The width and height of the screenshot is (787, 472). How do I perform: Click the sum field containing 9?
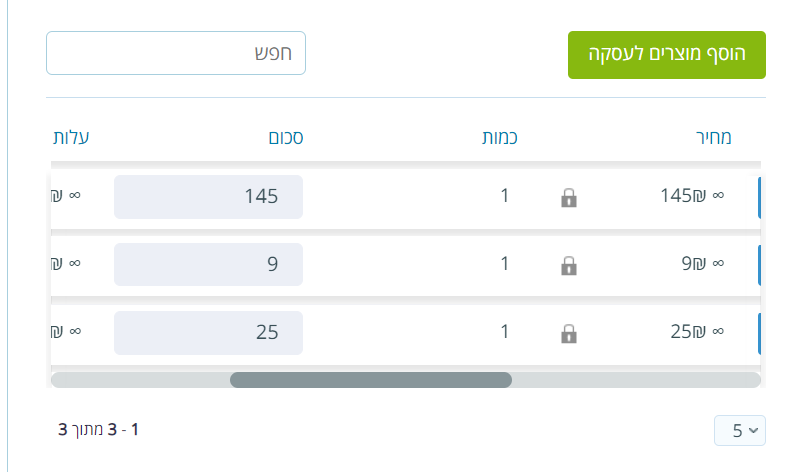208,265
